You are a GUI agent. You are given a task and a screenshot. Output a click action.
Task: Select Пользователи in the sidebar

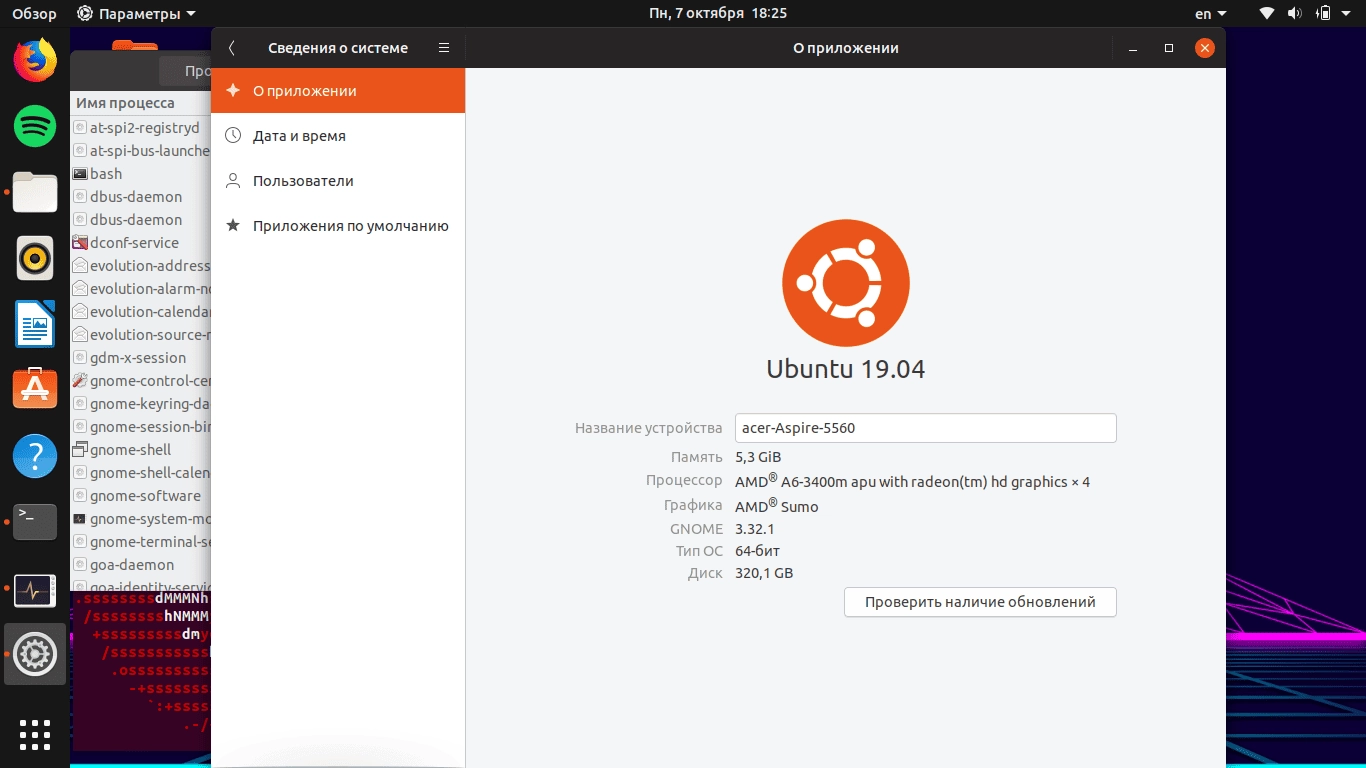coord(338,181)
